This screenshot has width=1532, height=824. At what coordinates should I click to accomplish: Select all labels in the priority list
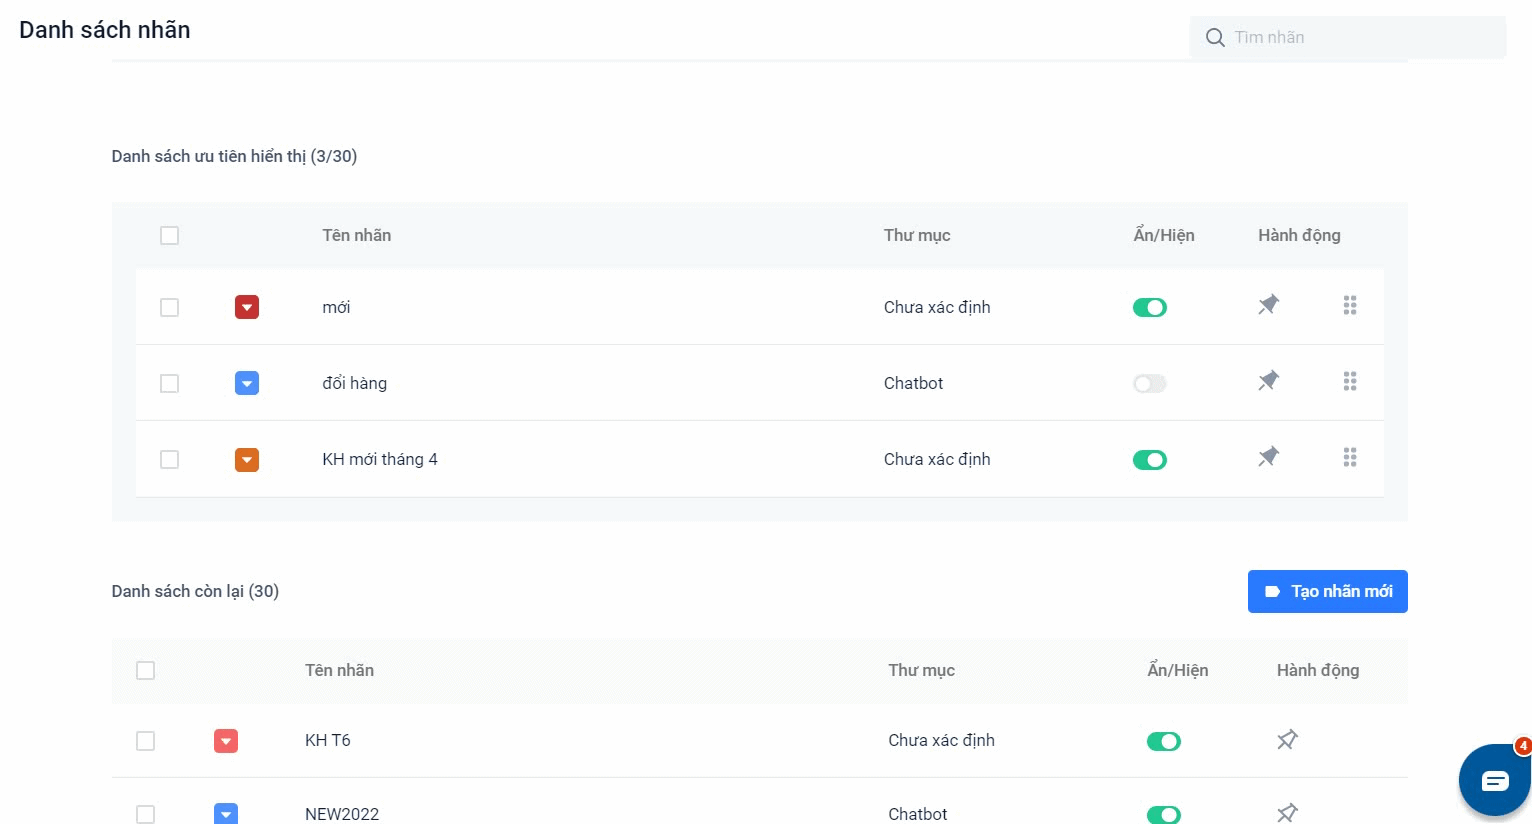[170, 236]
